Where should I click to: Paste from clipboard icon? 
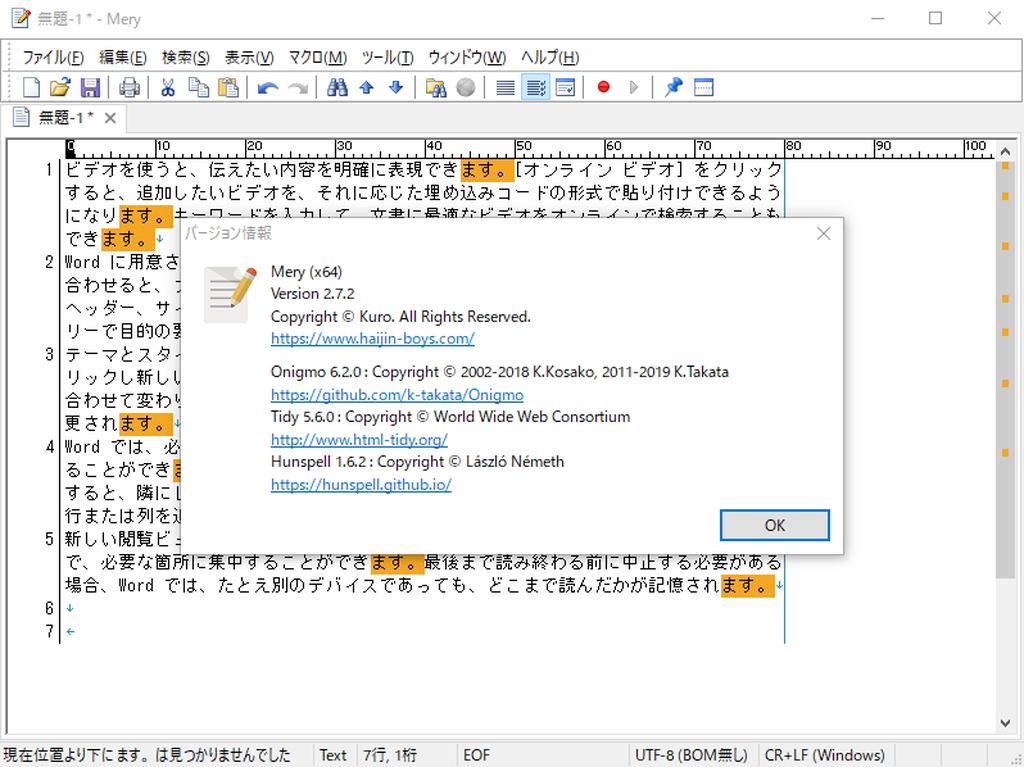[x=228, y=87]
